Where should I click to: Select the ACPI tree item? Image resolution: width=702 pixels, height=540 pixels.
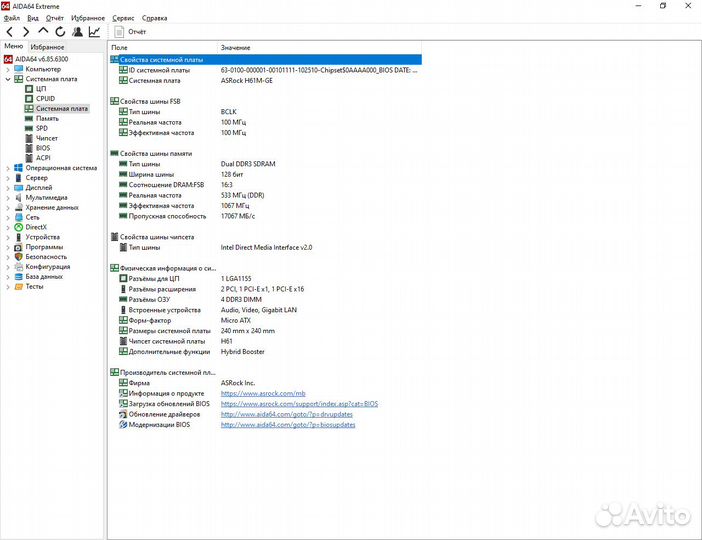tap(43, 158)
